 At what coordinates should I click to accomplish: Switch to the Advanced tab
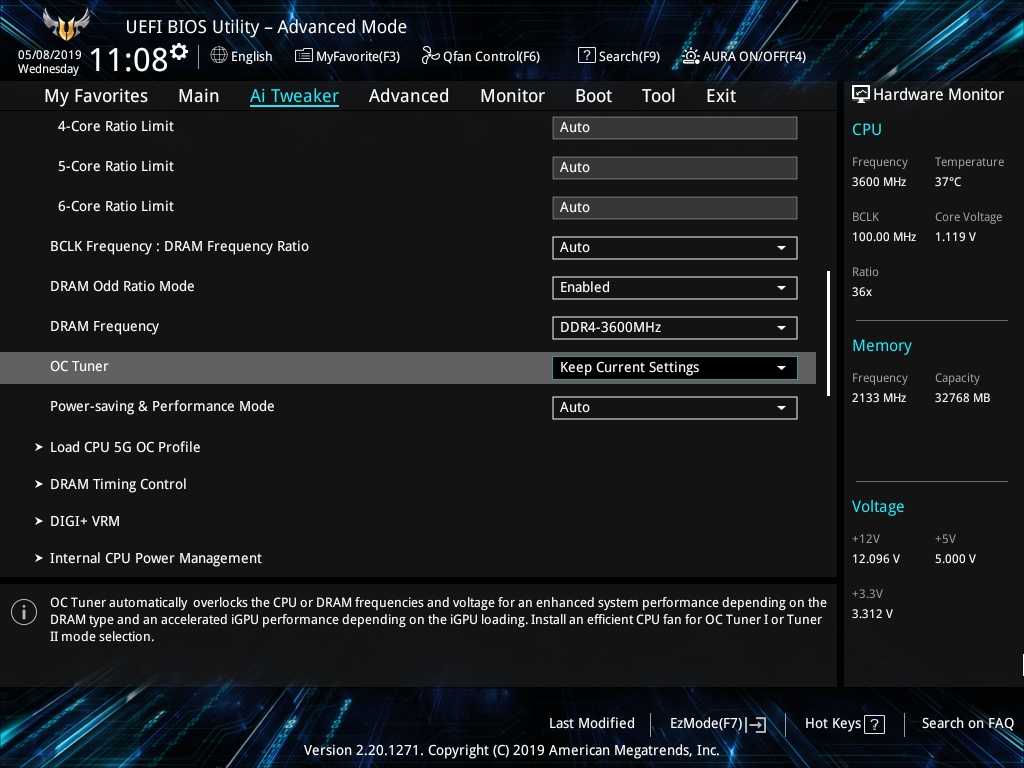click(x=408, y=96)
